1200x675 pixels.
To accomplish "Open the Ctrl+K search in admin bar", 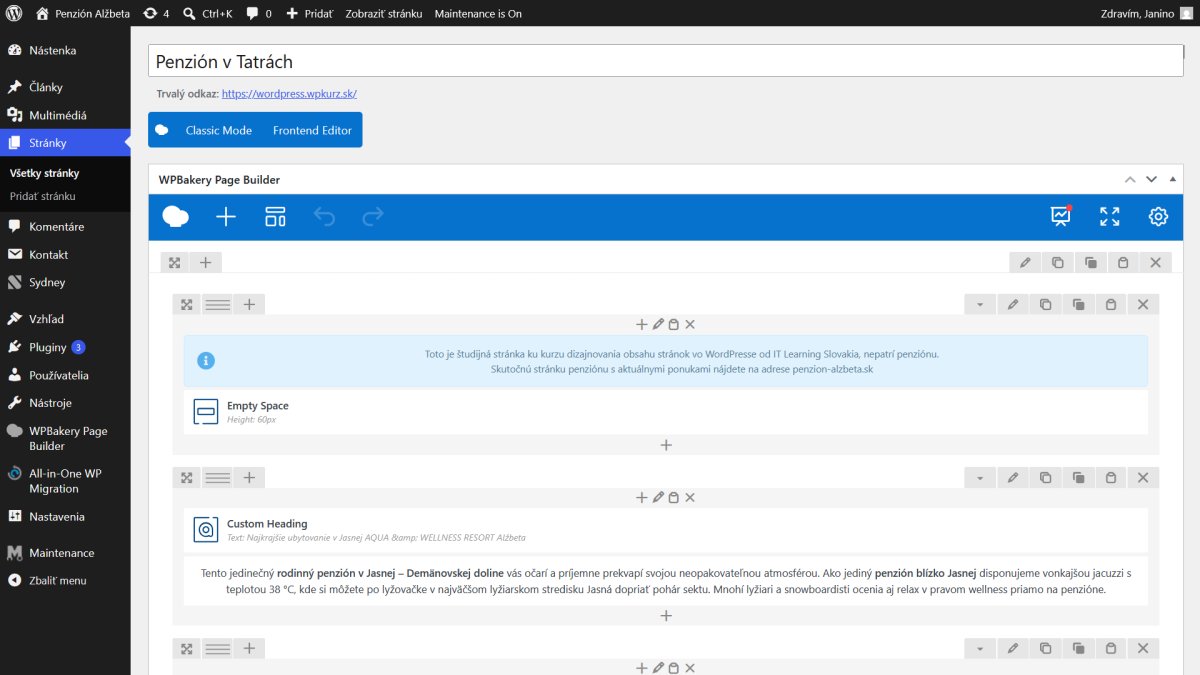I will tap(207, 14).
